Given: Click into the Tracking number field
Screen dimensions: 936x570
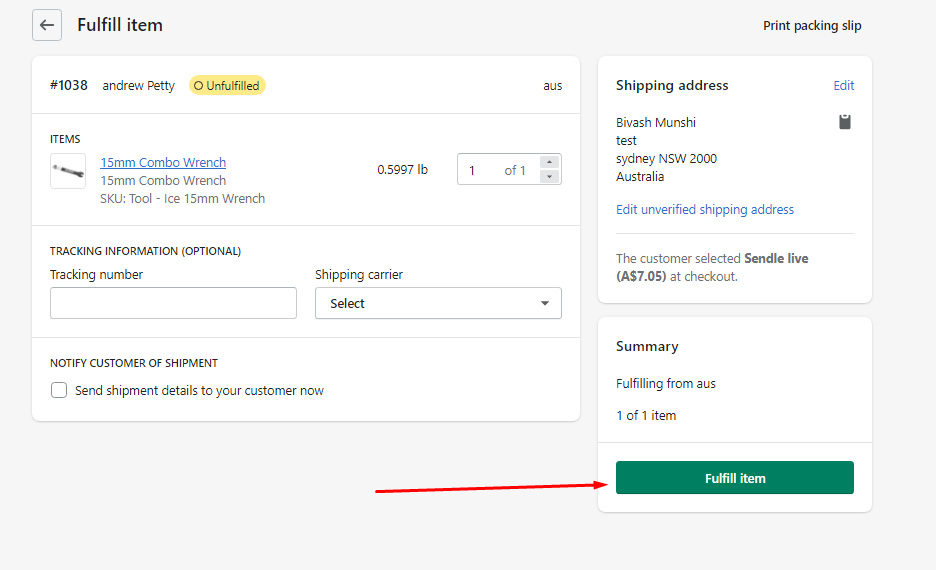Looking at the screenshot, I should [173, 303].
